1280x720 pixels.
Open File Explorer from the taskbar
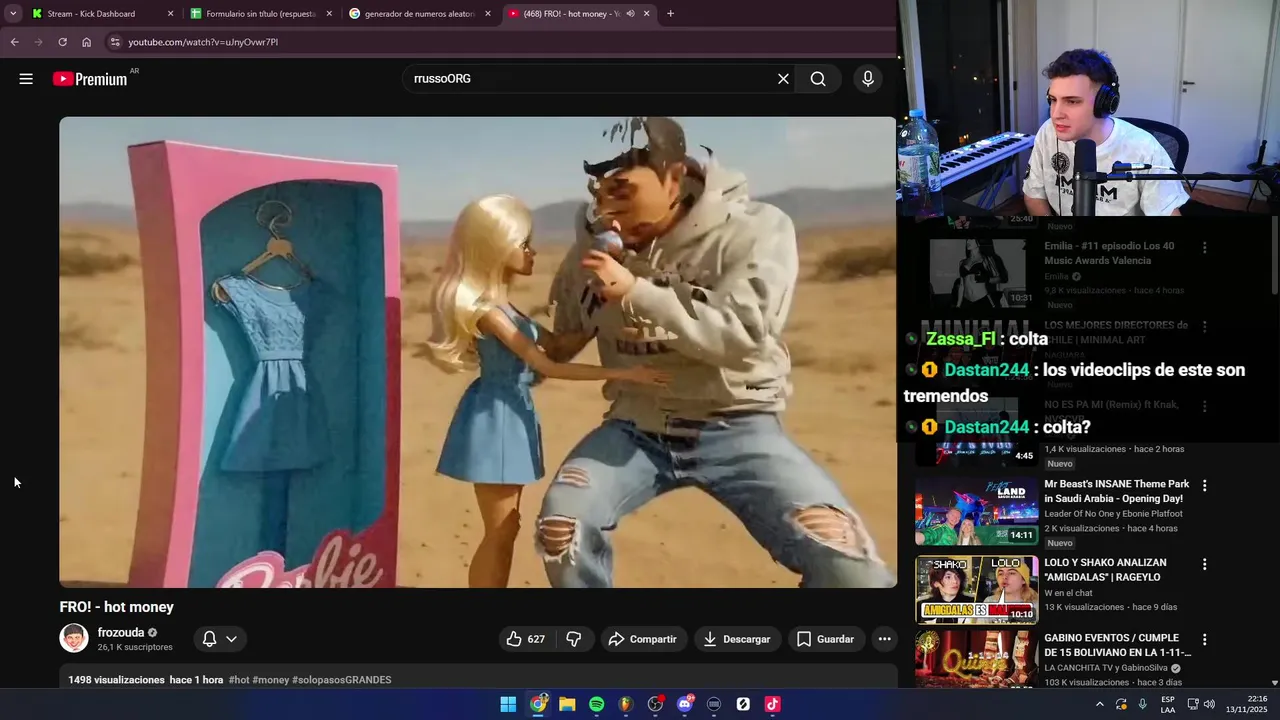(567, 704)
